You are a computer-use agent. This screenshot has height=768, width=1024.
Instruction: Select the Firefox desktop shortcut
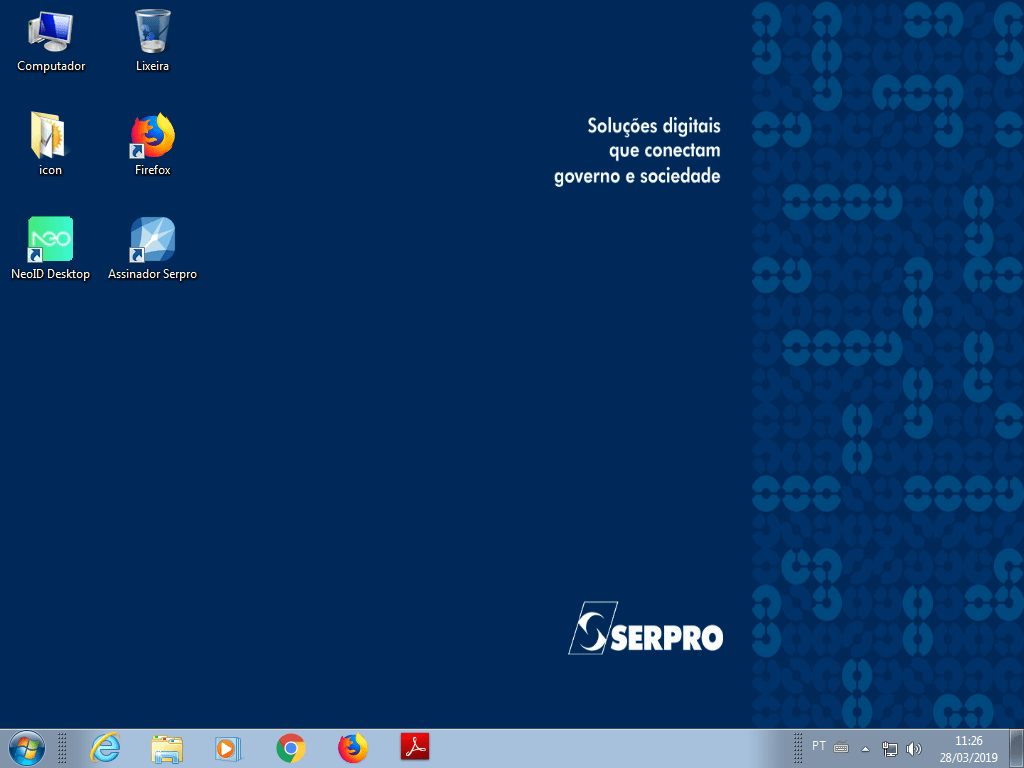tap(152, 144)
